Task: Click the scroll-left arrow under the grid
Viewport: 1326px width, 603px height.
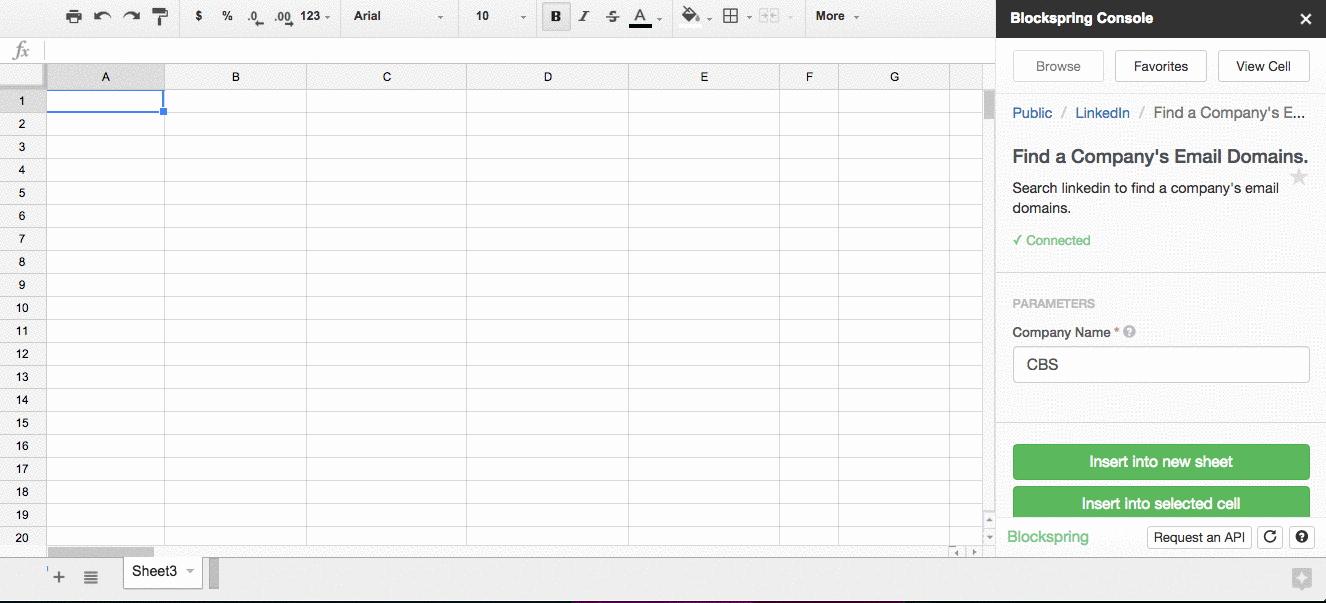Action: (956, 552)
